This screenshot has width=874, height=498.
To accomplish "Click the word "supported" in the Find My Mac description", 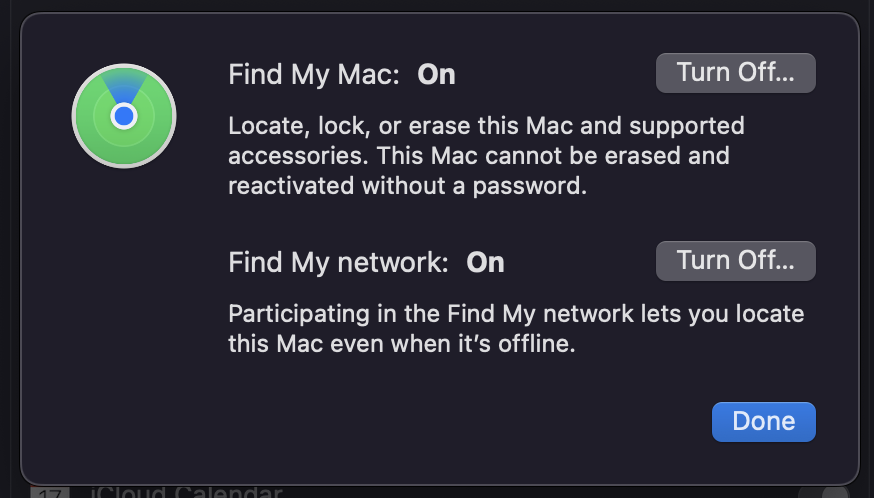I will pyautogui.click(x=693, y=127).
